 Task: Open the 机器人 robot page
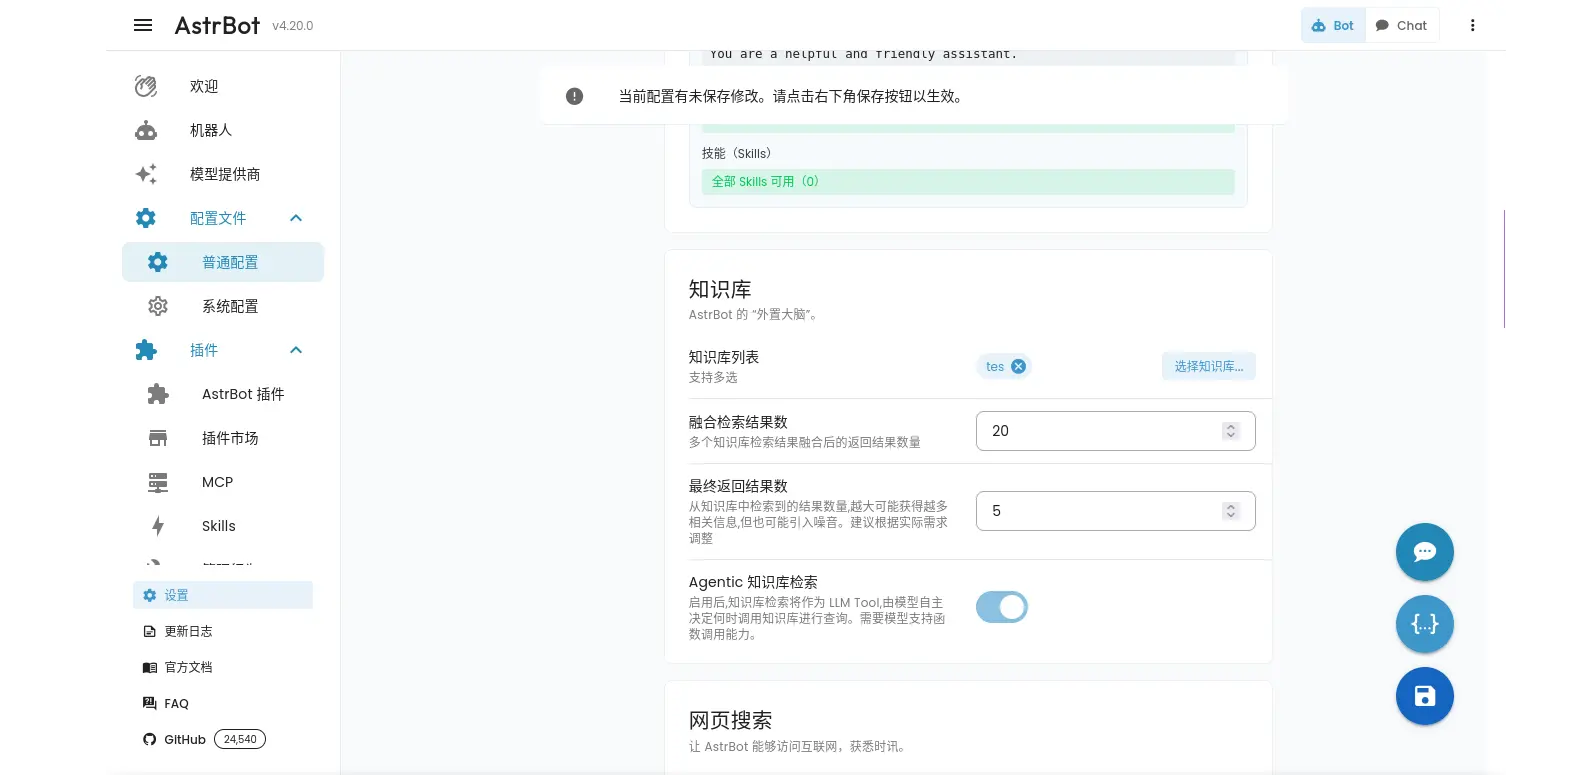210,130
